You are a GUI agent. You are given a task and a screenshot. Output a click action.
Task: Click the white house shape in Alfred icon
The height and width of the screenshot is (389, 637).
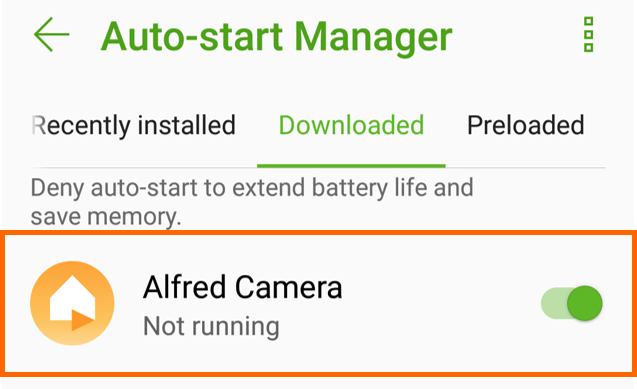tap(72, 298)
